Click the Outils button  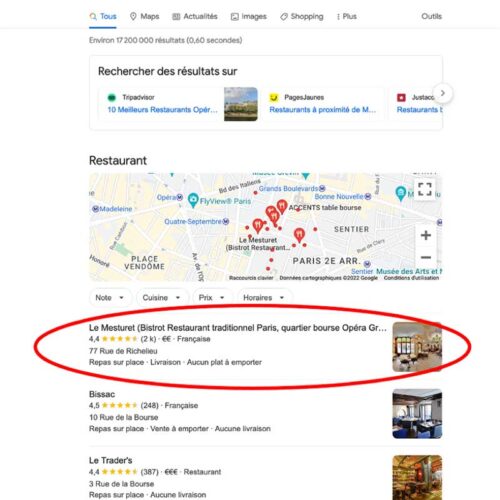[431, 16]
